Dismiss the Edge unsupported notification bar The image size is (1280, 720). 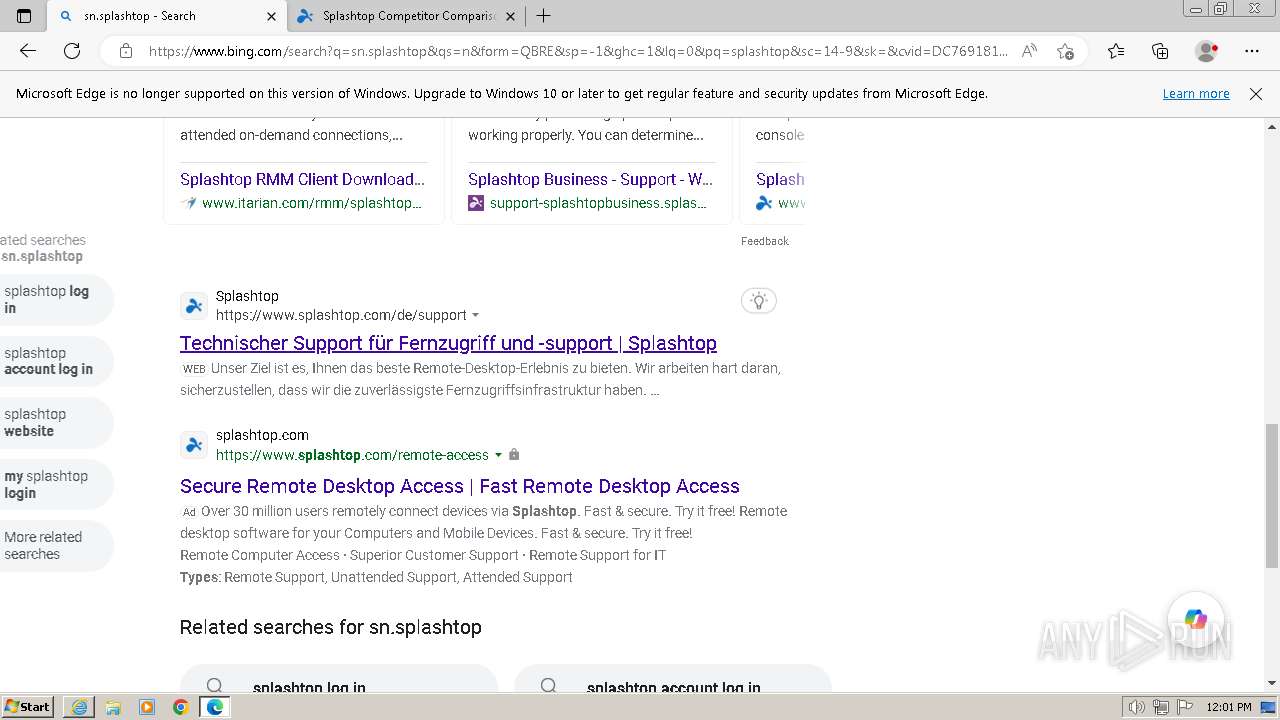1256,93
